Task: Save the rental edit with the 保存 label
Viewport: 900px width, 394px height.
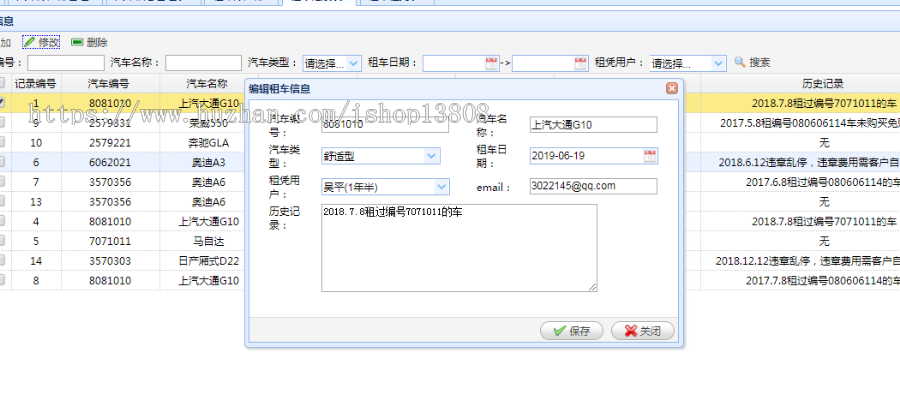Action: point(580,331)
